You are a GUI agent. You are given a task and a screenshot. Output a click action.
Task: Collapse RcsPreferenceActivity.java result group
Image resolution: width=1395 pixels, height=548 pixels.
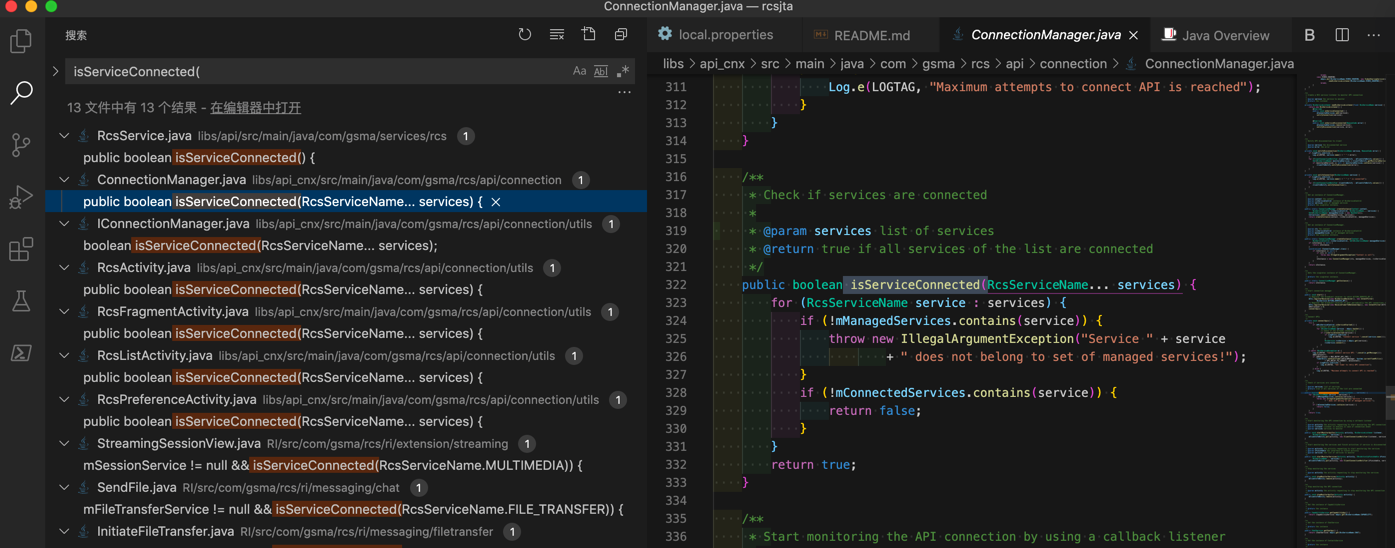tap(64, 400)
